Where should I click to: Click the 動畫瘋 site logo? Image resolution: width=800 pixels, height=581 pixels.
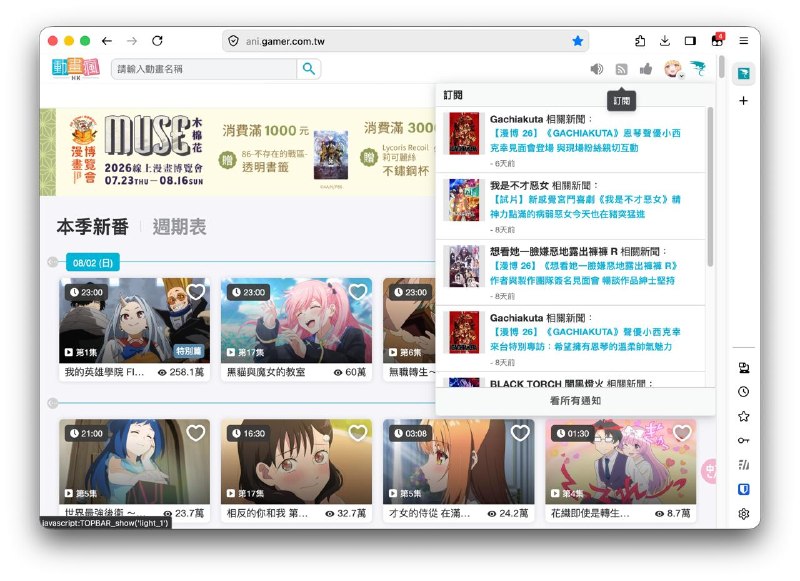pyautogui.click(x=76, y=68)
